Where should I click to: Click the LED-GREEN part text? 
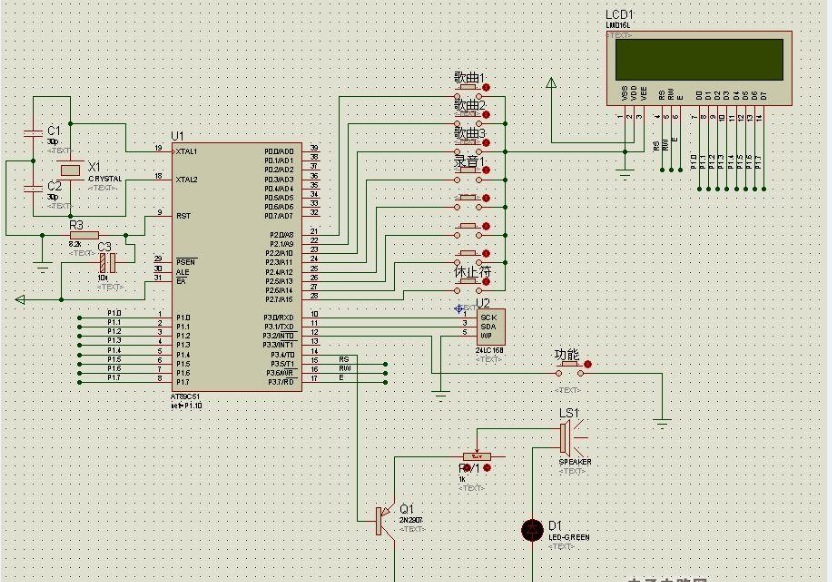pyautogui.click(x=569, y=537)
